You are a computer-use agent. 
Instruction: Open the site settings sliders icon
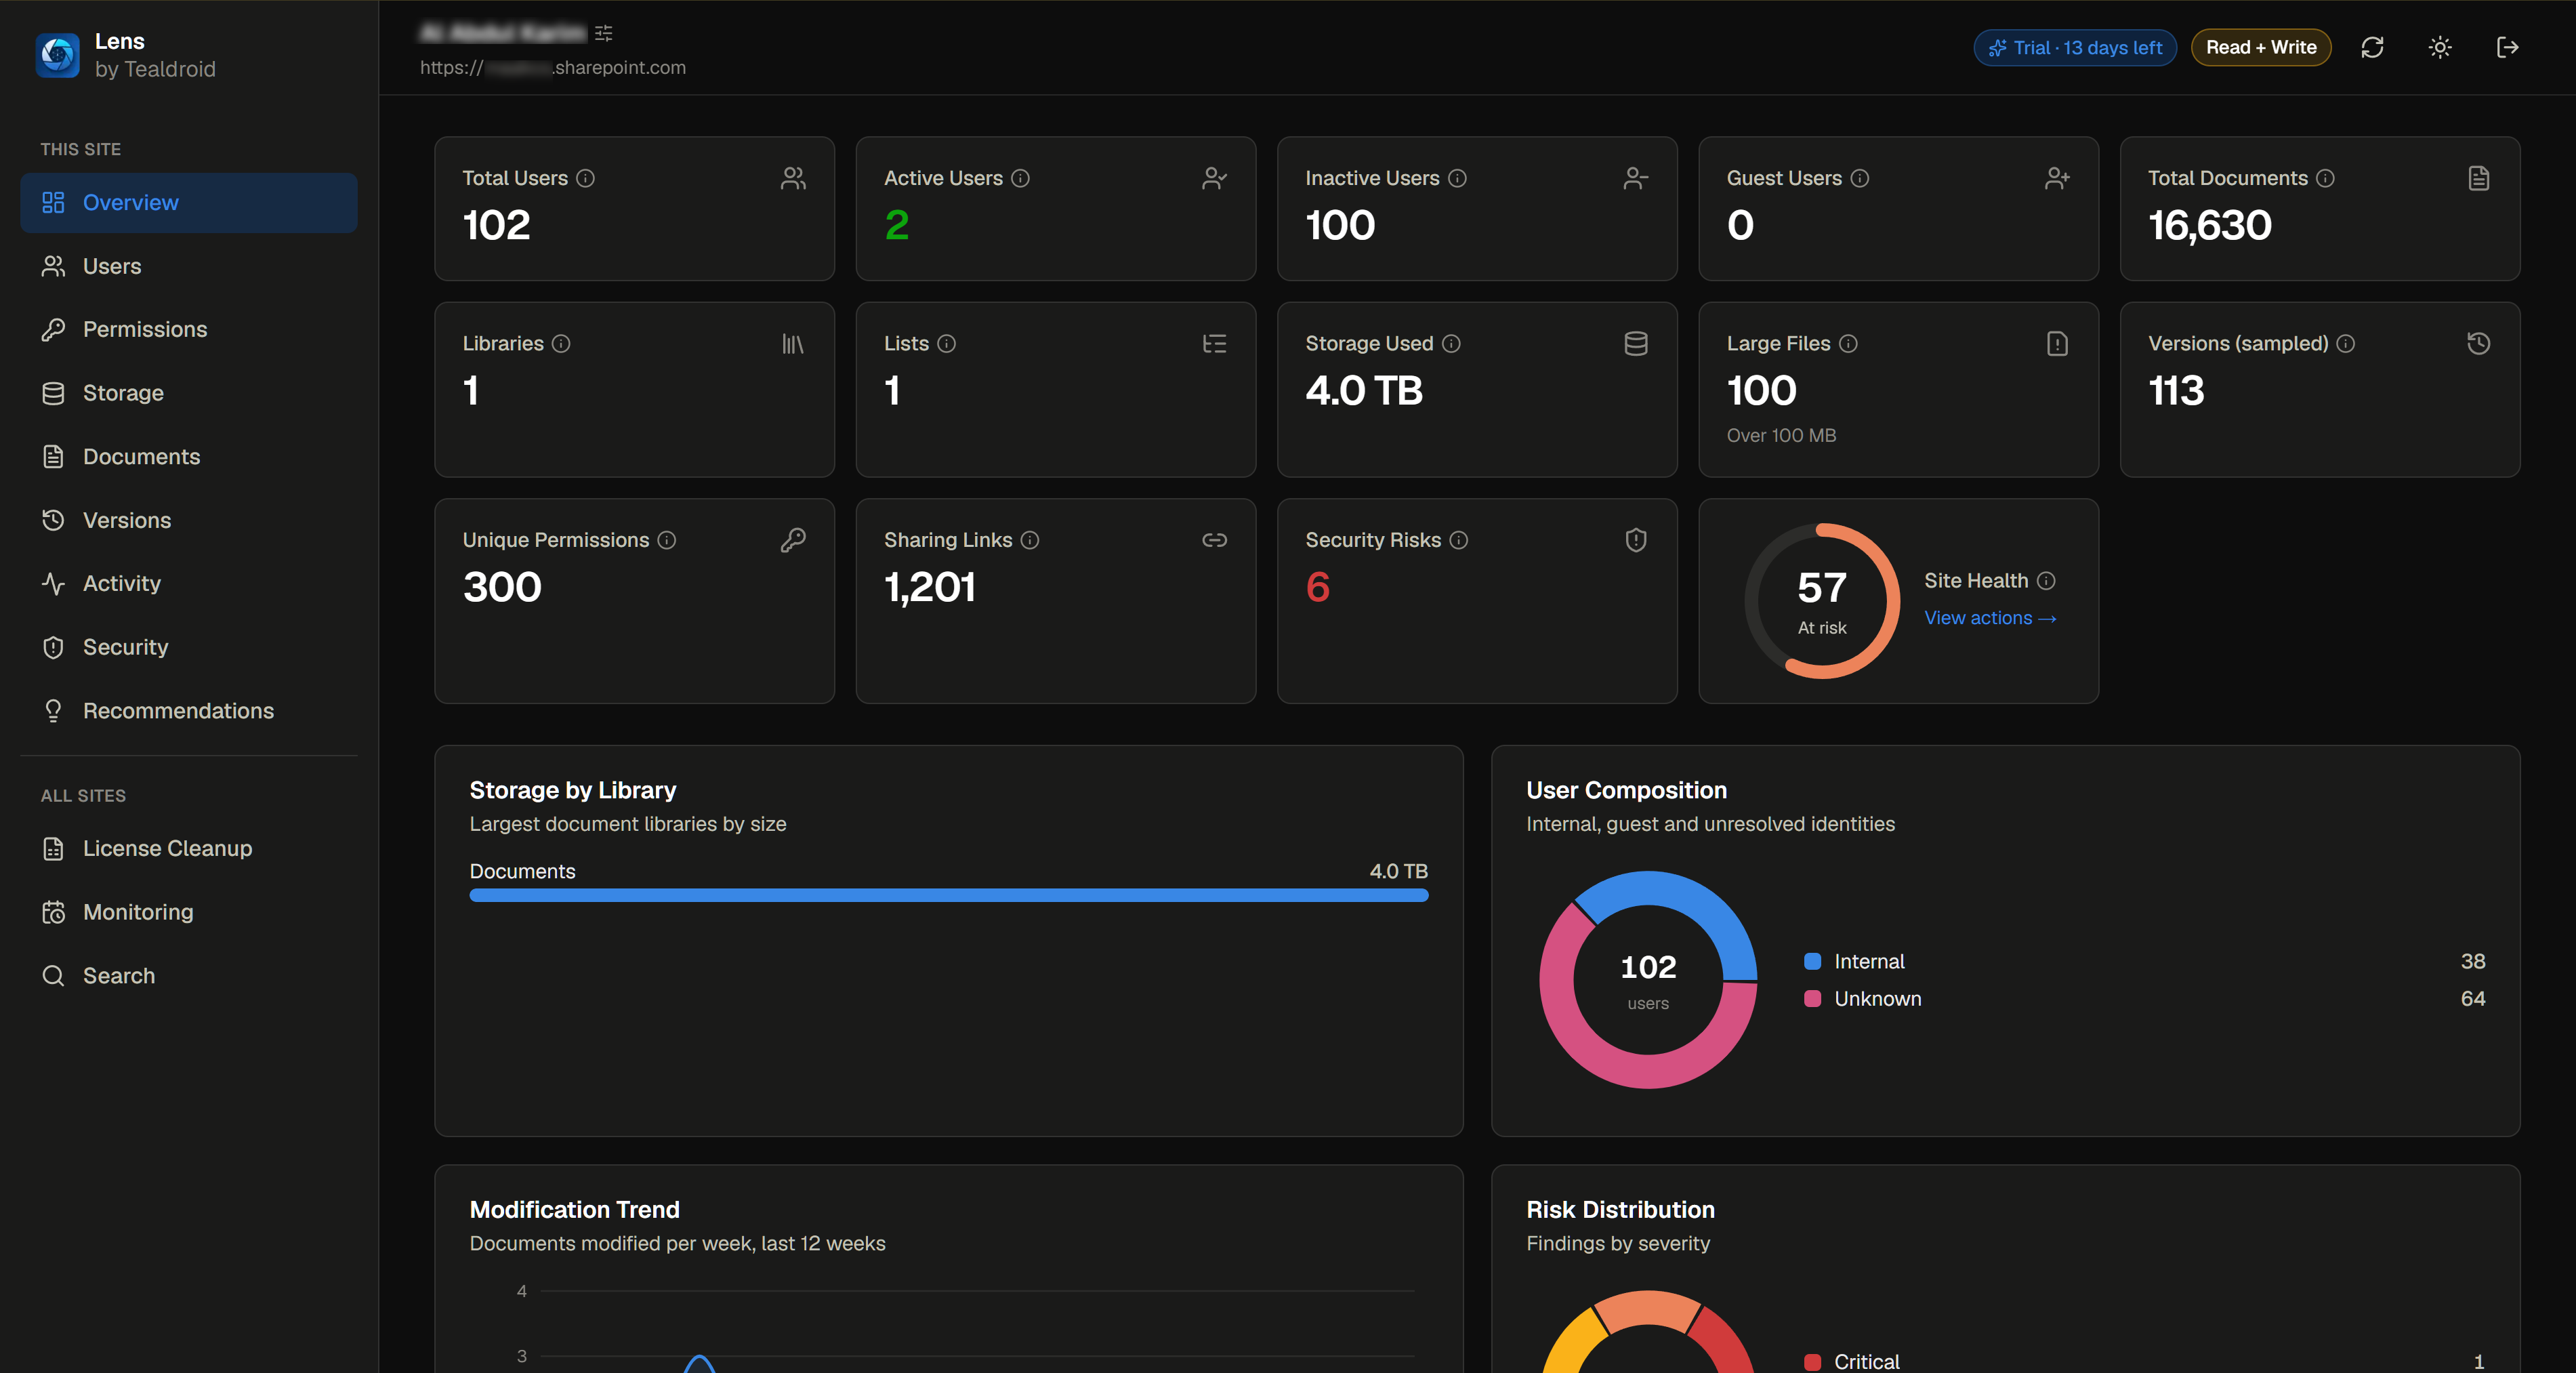pos(603,33)
